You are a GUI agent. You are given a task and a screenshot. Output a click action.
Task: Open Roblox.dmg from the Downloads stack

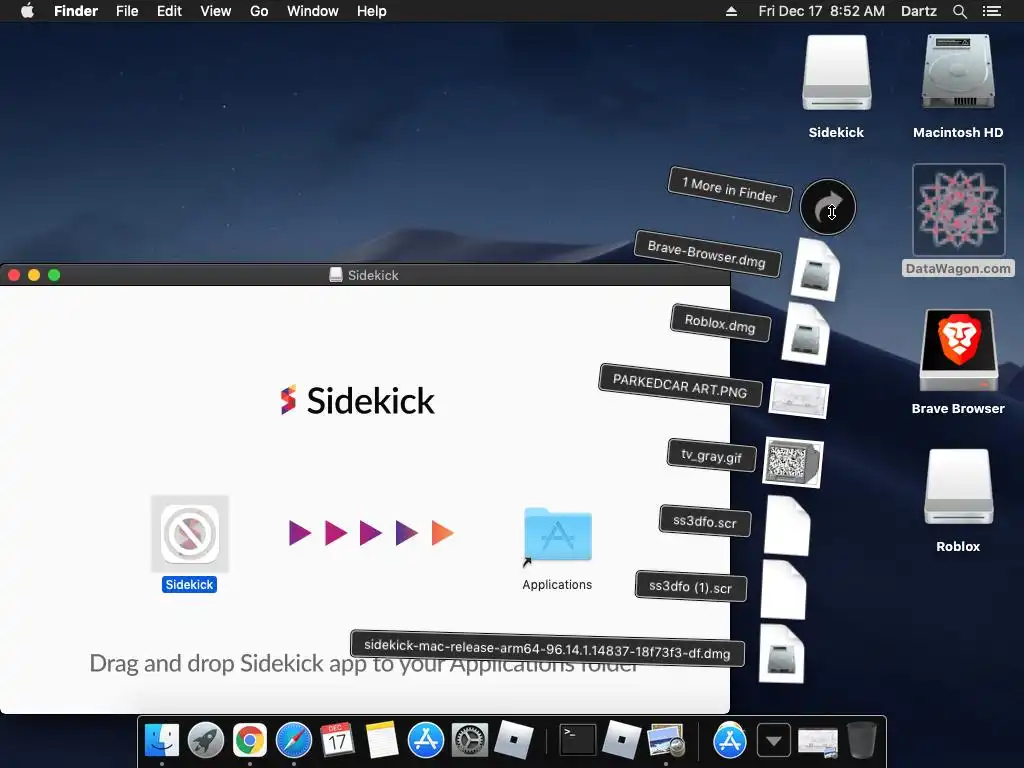pos(720,323)
